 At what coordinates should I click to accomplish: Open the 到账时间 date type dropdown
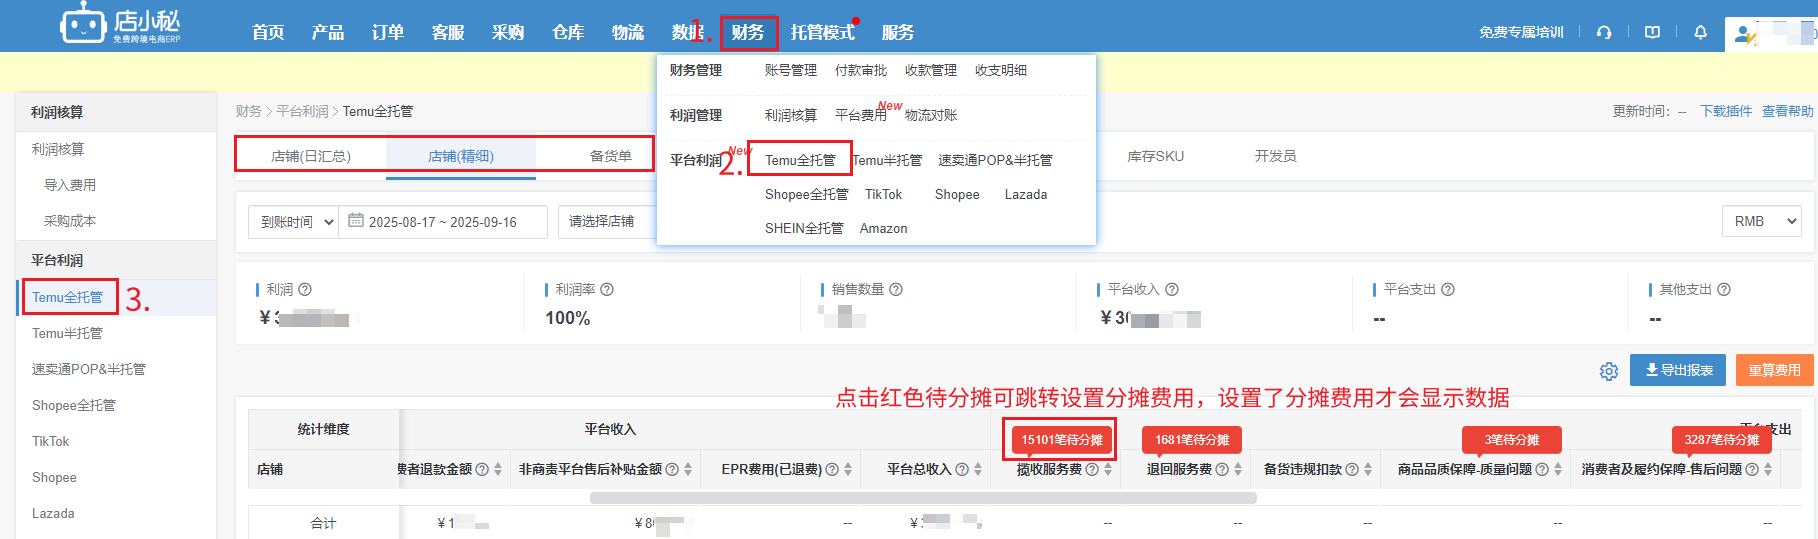[x=293, y=222]
